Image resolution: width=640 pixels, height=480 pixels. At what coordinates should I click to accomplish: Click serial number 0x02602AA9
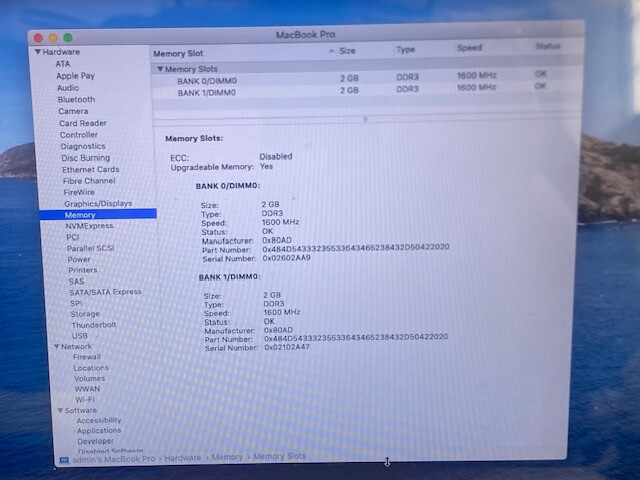287,258
